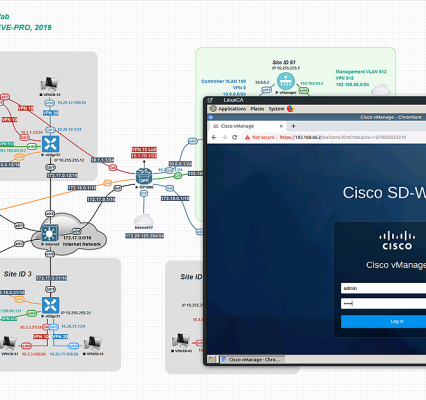Click the Site ID 51 heading
The image size is (426, 400).
coord(284,62)
